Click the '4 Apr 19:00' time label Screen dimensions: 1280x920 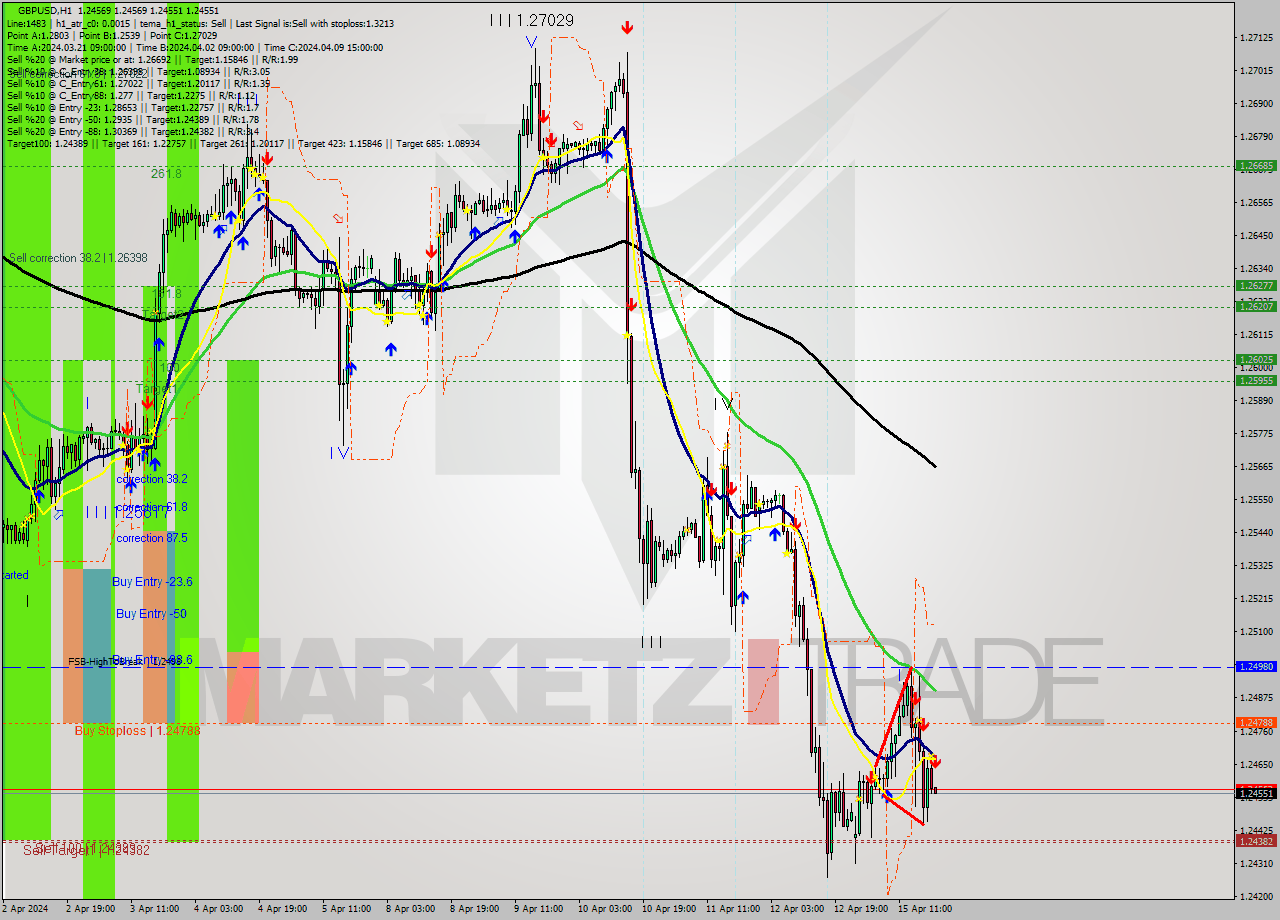tap(282, 909)
